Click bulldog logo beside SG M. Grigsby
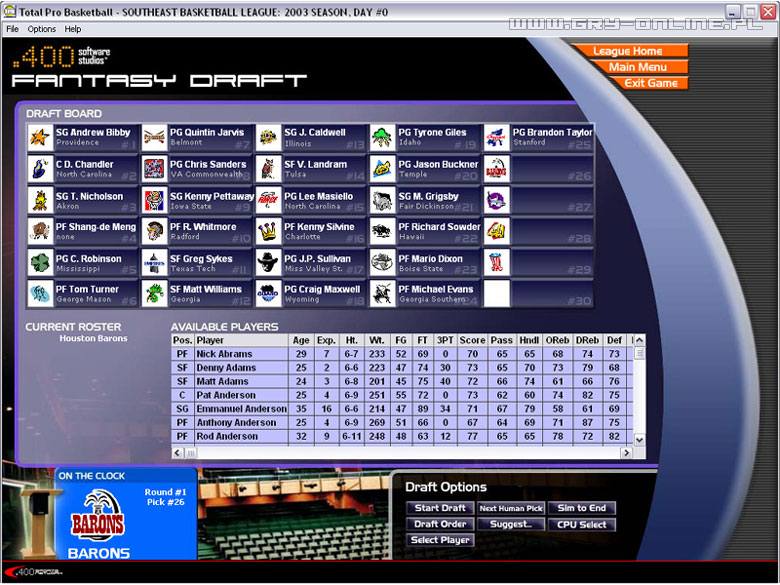The image size is (780, 585). (x=383, y=200)
